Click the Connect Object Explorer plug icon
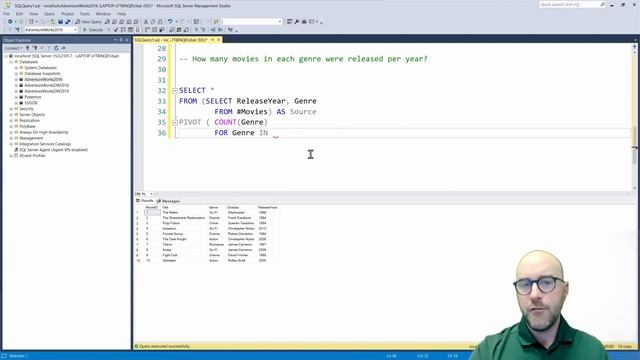The image size is (640, 360). click(27, 48)
